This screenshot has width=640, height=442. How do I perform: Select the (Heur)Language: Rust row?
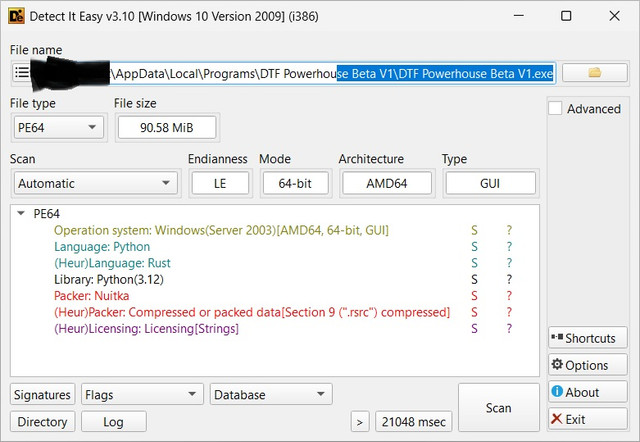(112, 263)
